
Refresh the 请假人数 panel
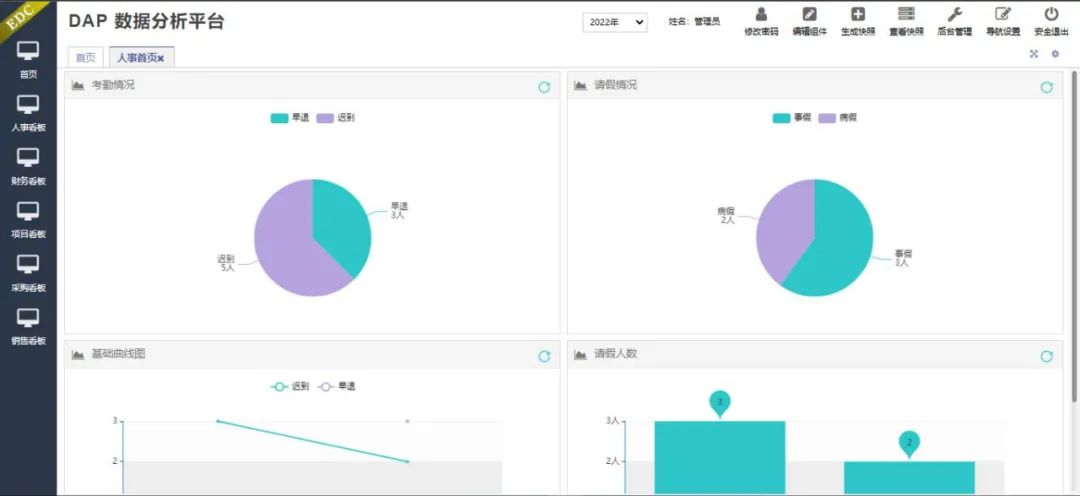tap(1046, 356)
